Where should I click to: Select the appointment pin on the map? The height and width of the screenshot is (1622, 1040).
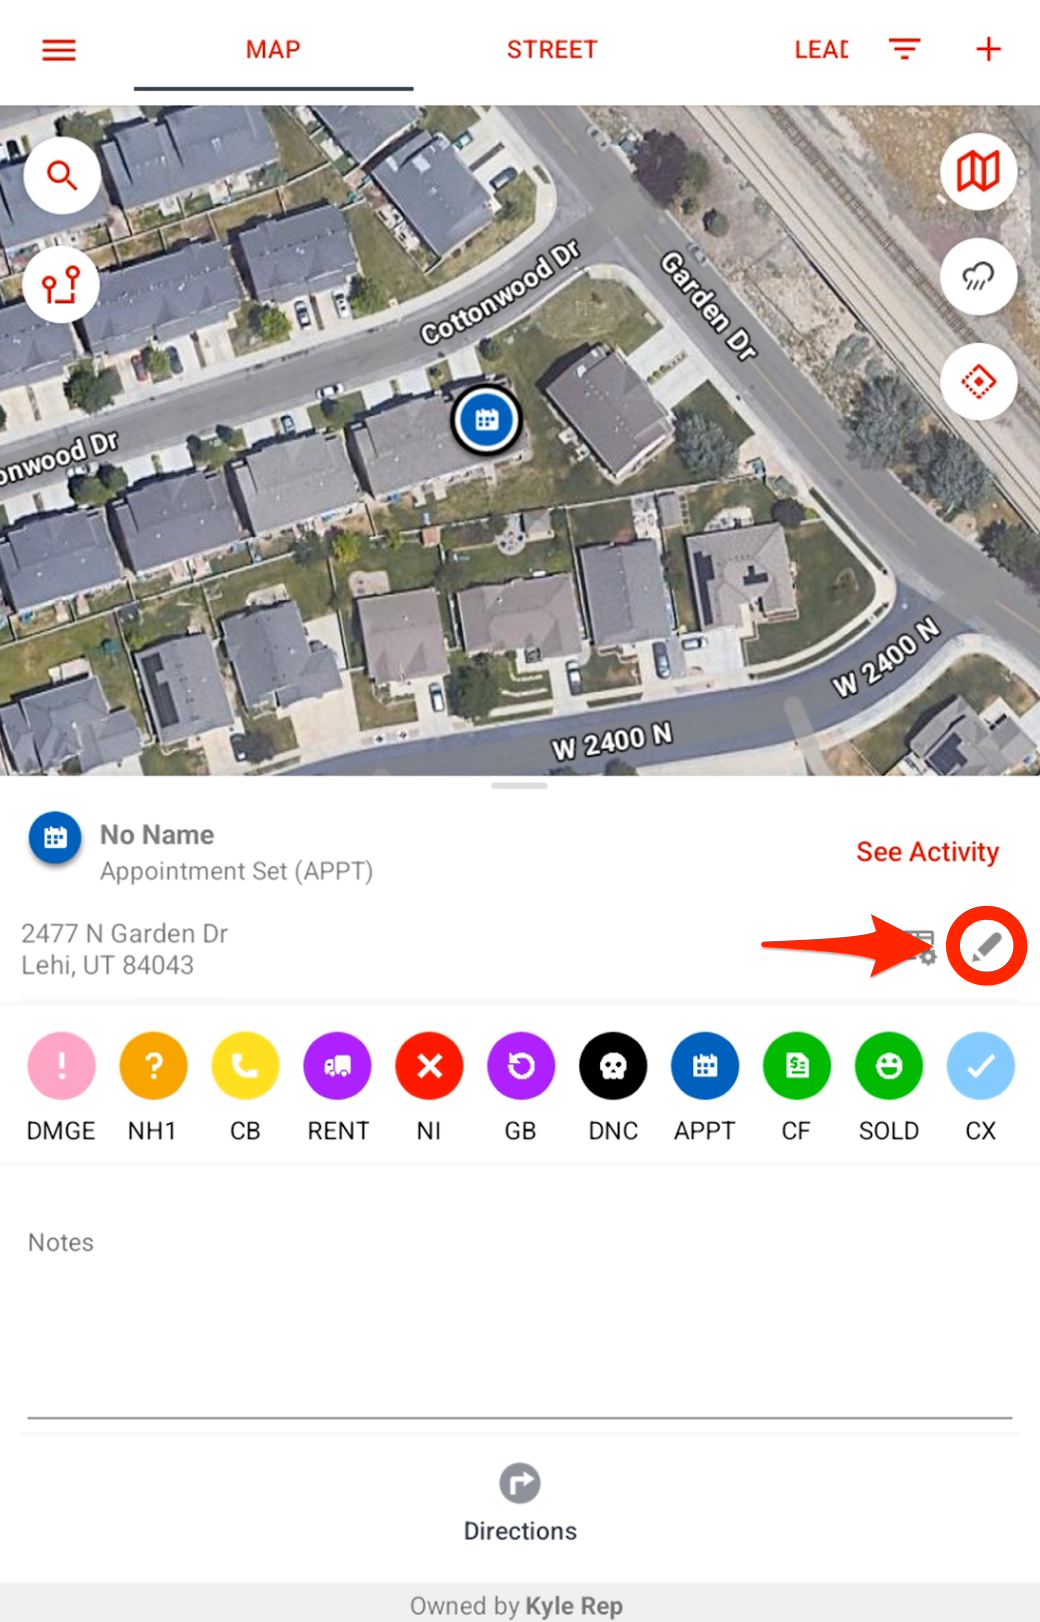click(487, 420)
